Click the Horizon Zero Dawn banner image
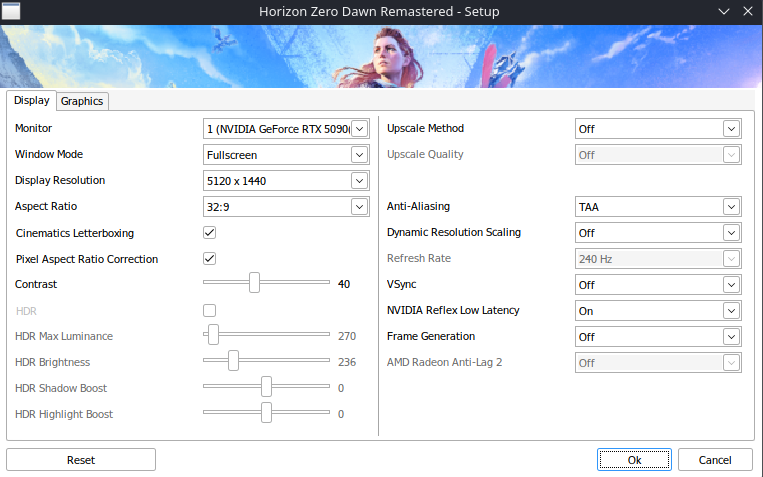 tap(382, 56)
